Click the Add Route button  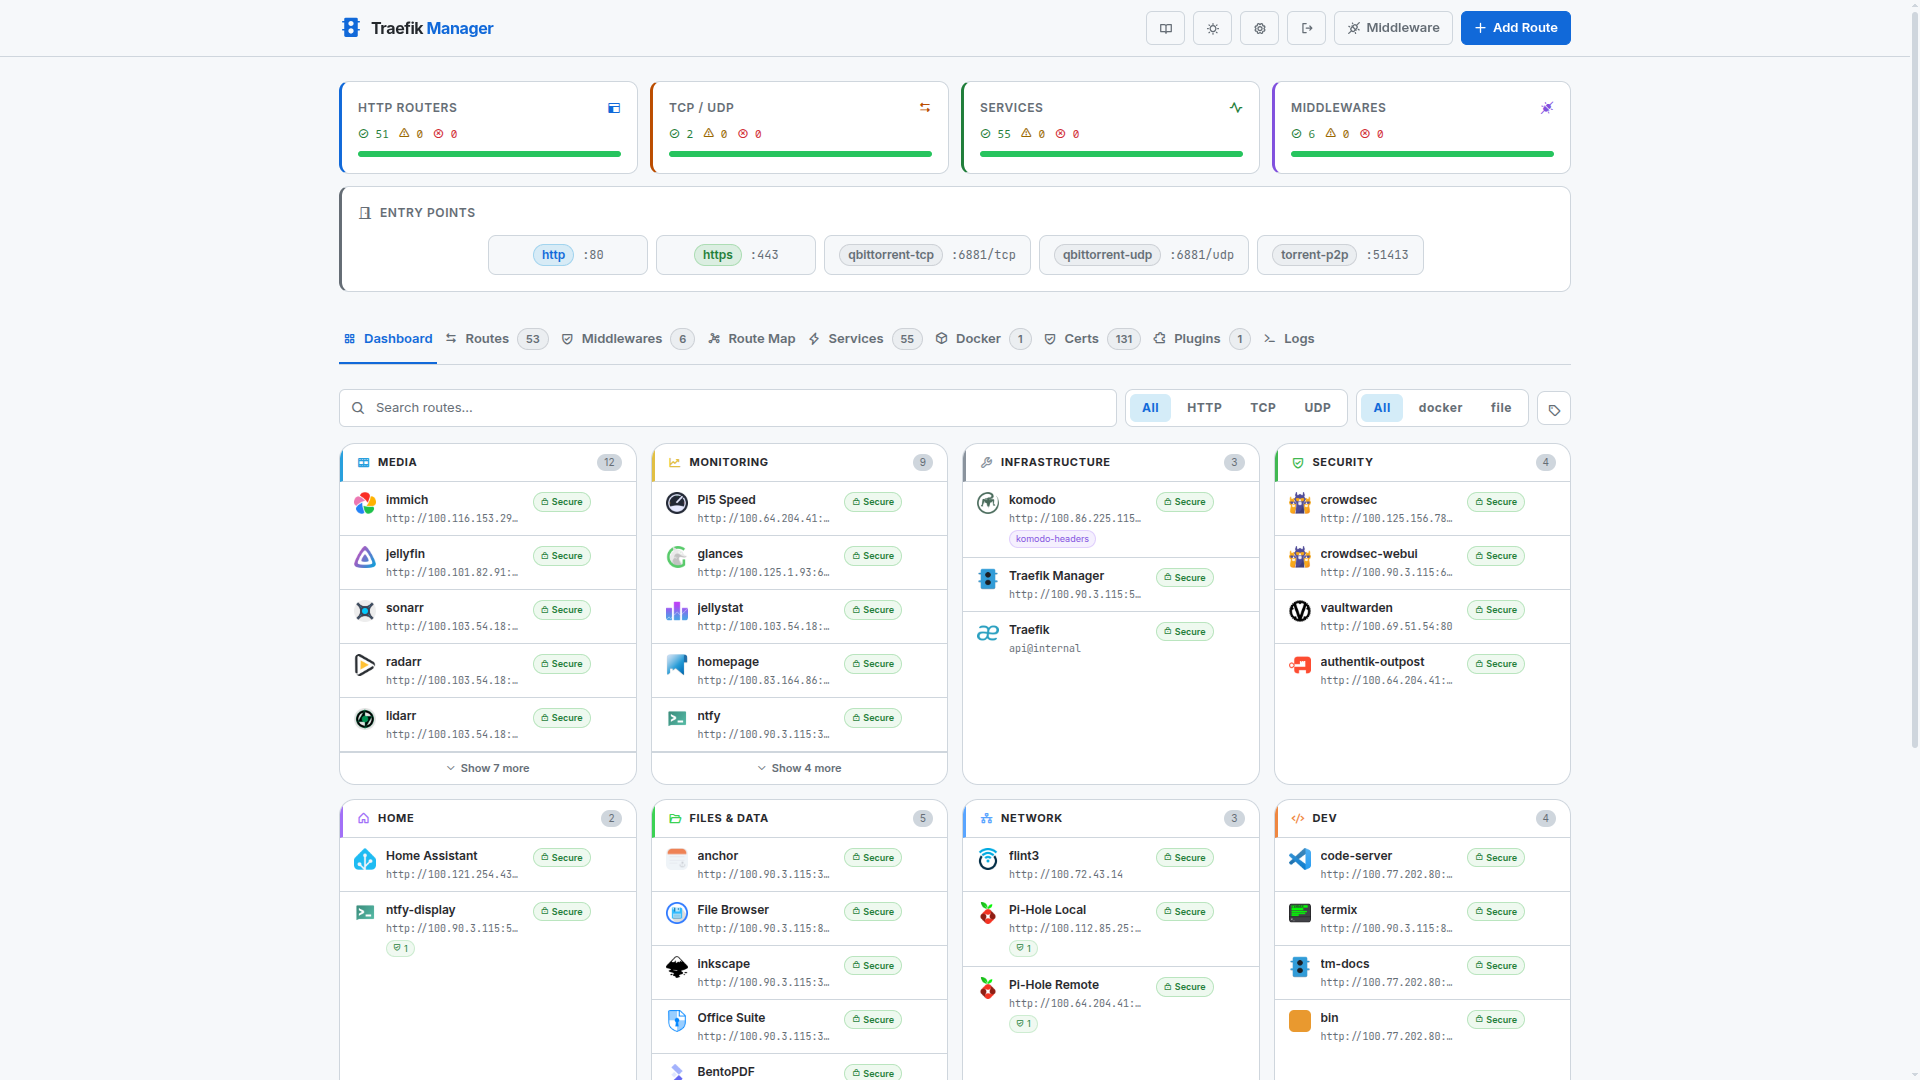pyautogui.click(x=1515, y=28)
